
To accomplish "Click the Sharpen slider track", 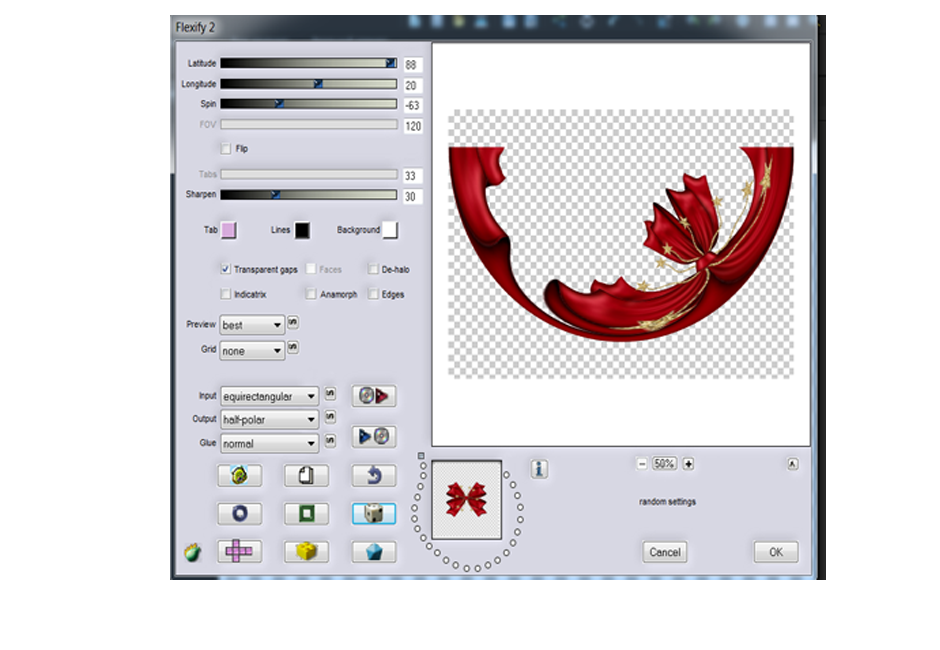I will click(x=308, y=195).
